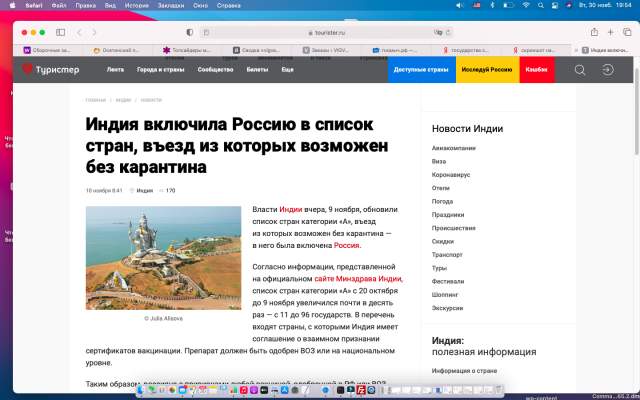Image resolution: width=640 pixels, height=400 pixels.
Task: Click the tourister.ru address bar
Action: 320,32
